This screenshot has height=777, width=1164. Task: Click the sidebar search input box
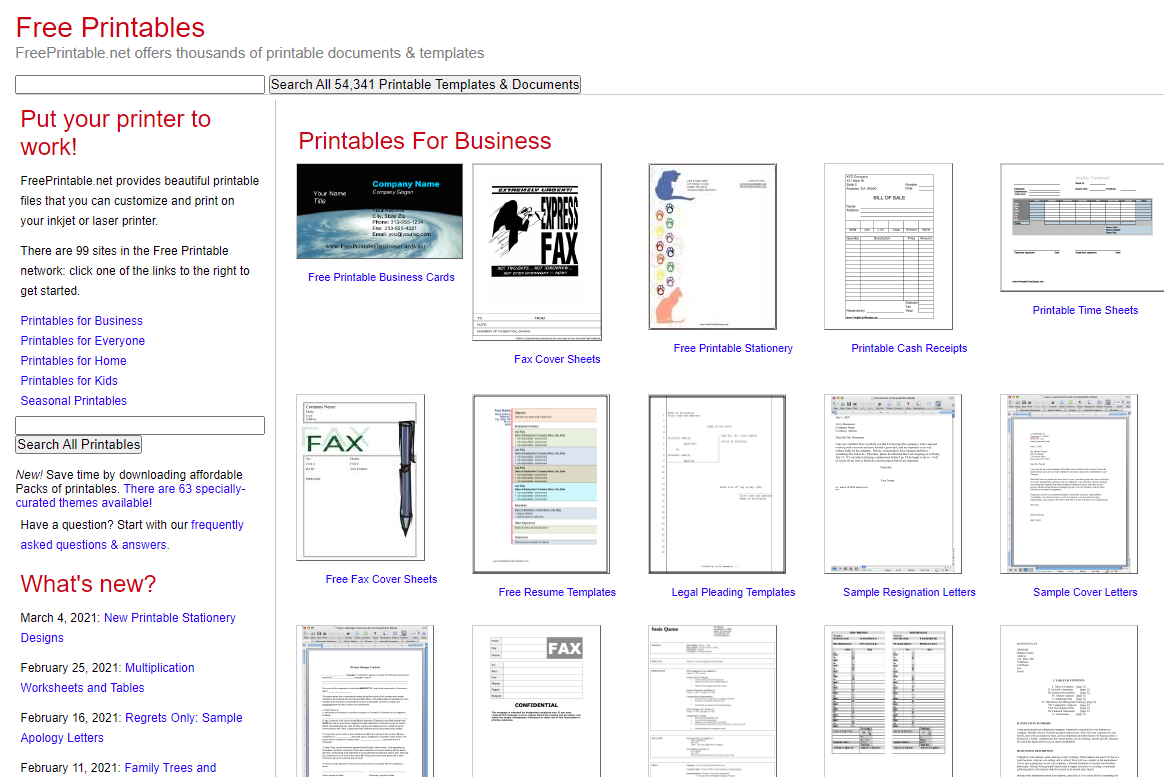pyautogui.click(x=140, y=426)
